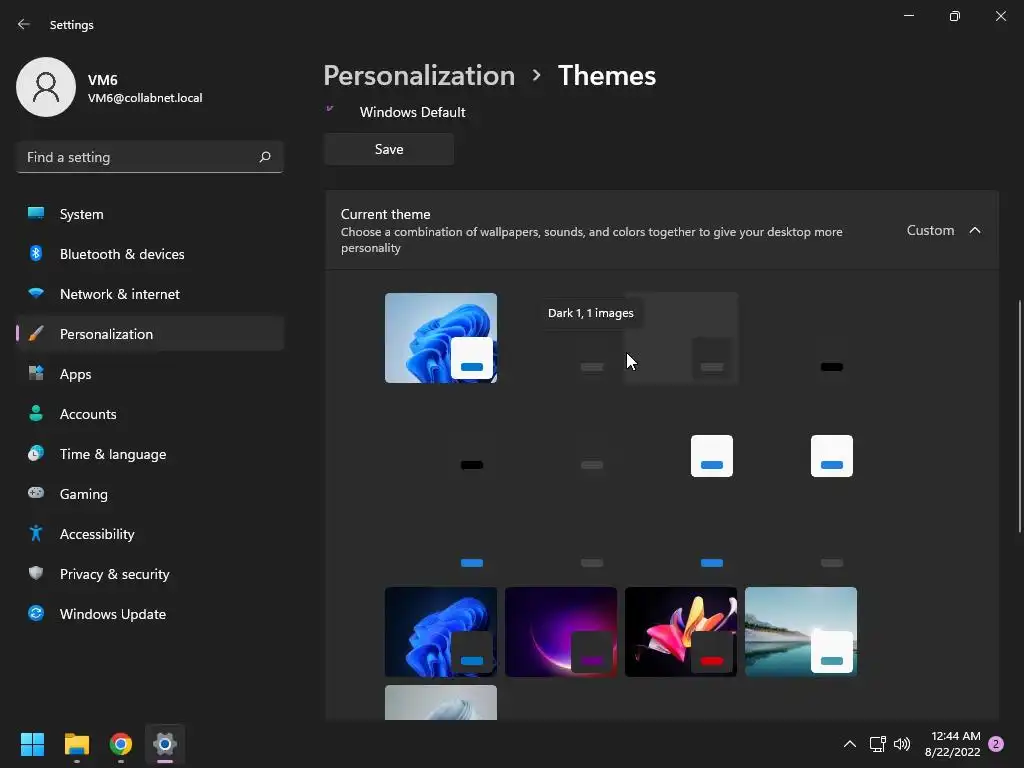Click the Accessibility figure icon

[x=36, y=534]
